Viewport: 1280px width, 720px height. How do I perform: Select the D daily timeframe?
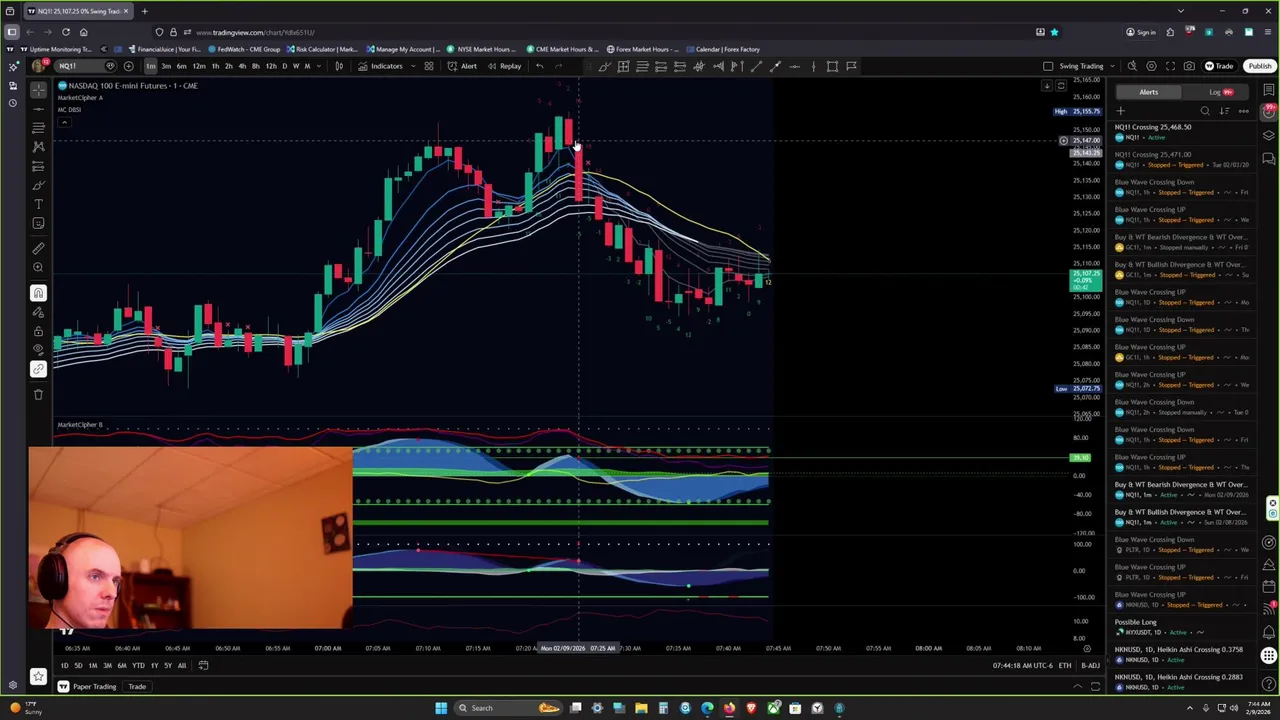pyautogui.click(x=284, y=66)
